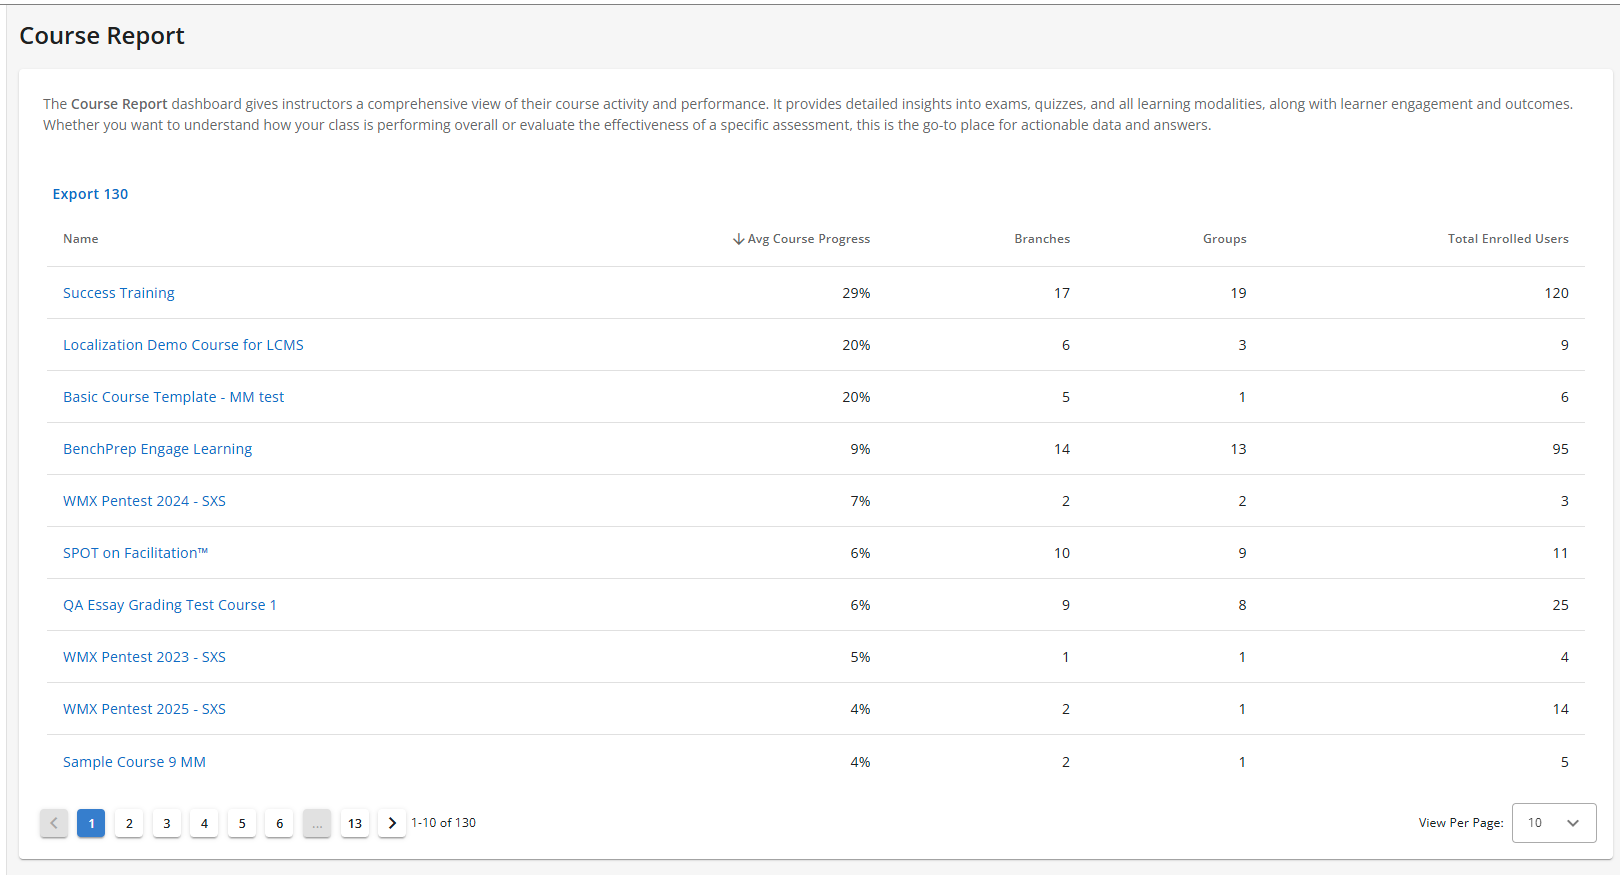Click the pagination ellipsis button
Viewport: 1620px width, 875px height.
[317, 823]
